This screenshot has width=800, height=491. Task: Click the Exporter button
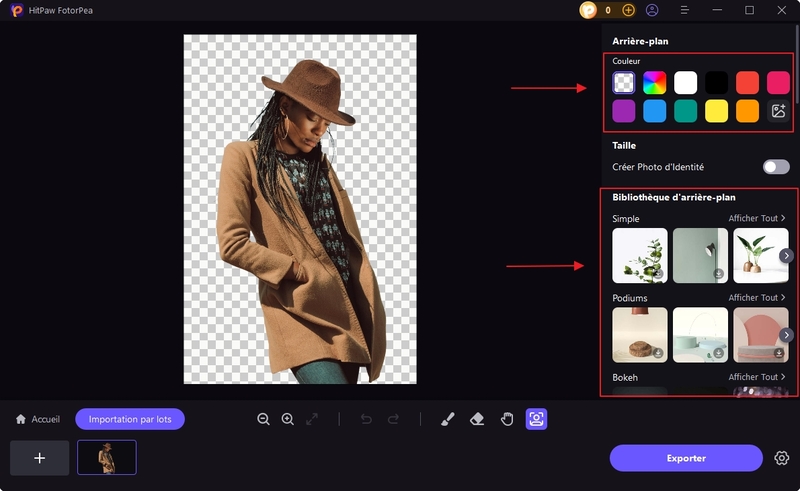[x=686, y=458]
